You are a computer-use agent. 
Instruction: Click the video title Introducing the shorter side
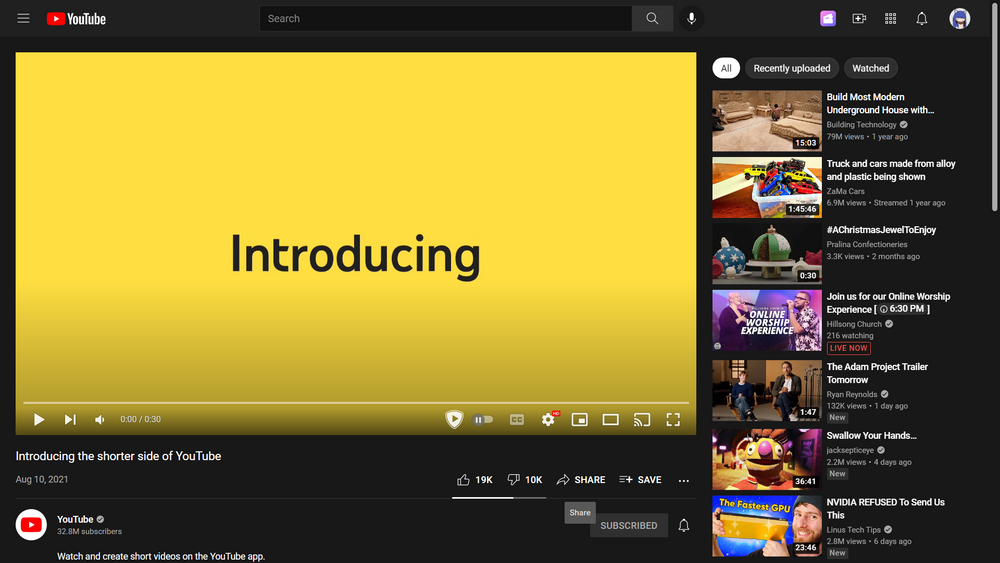tap(118, 456)
